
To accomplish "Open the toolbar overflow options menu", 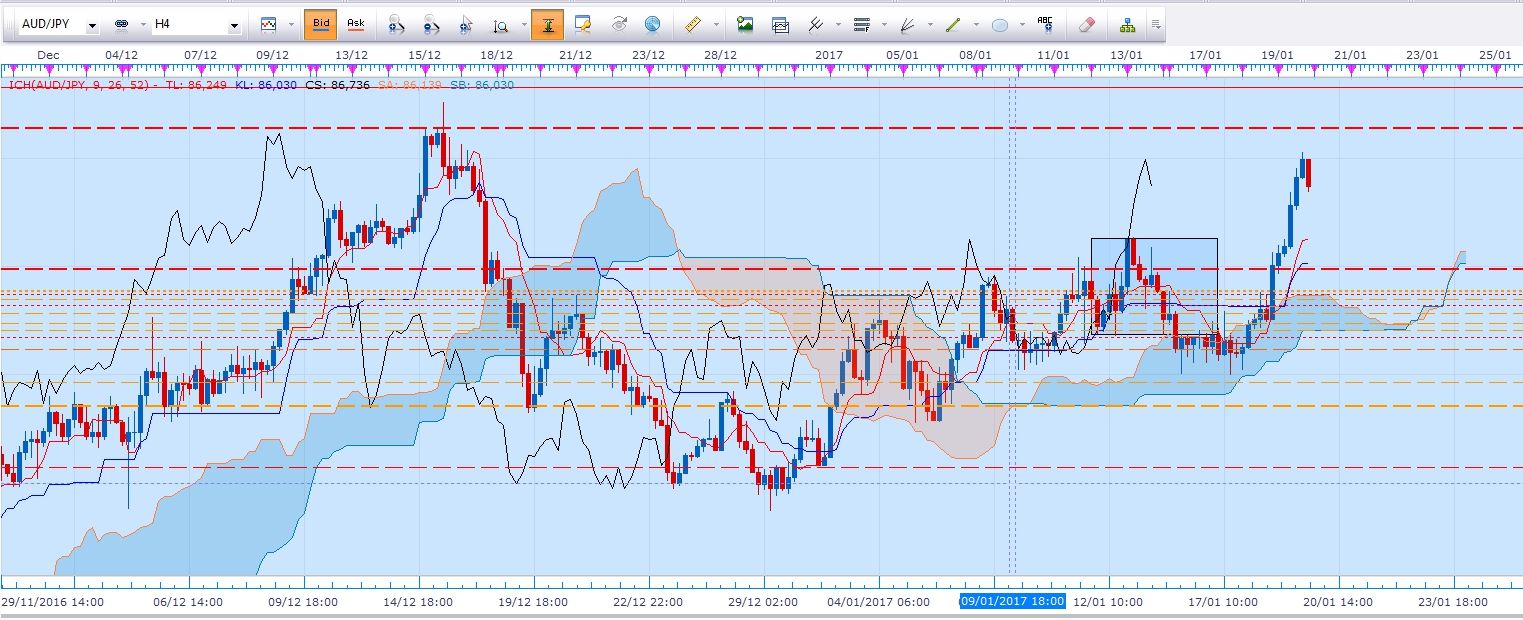I will (1155, 23).
